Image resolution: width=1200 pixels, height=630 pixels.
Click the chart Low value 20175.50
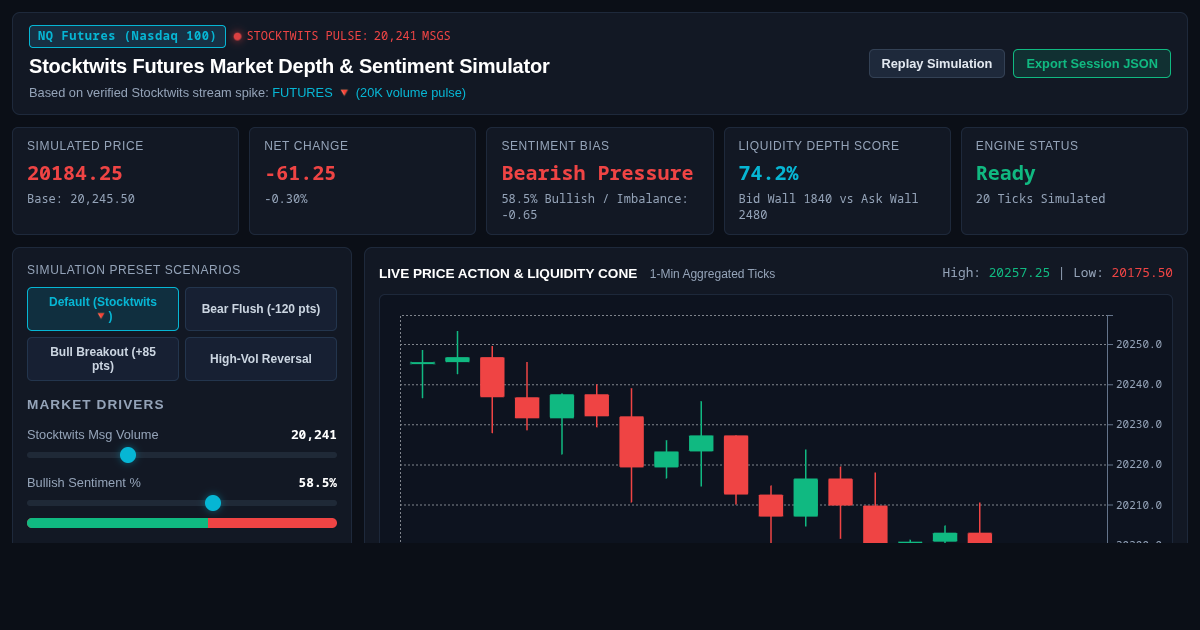[1142, 273]
